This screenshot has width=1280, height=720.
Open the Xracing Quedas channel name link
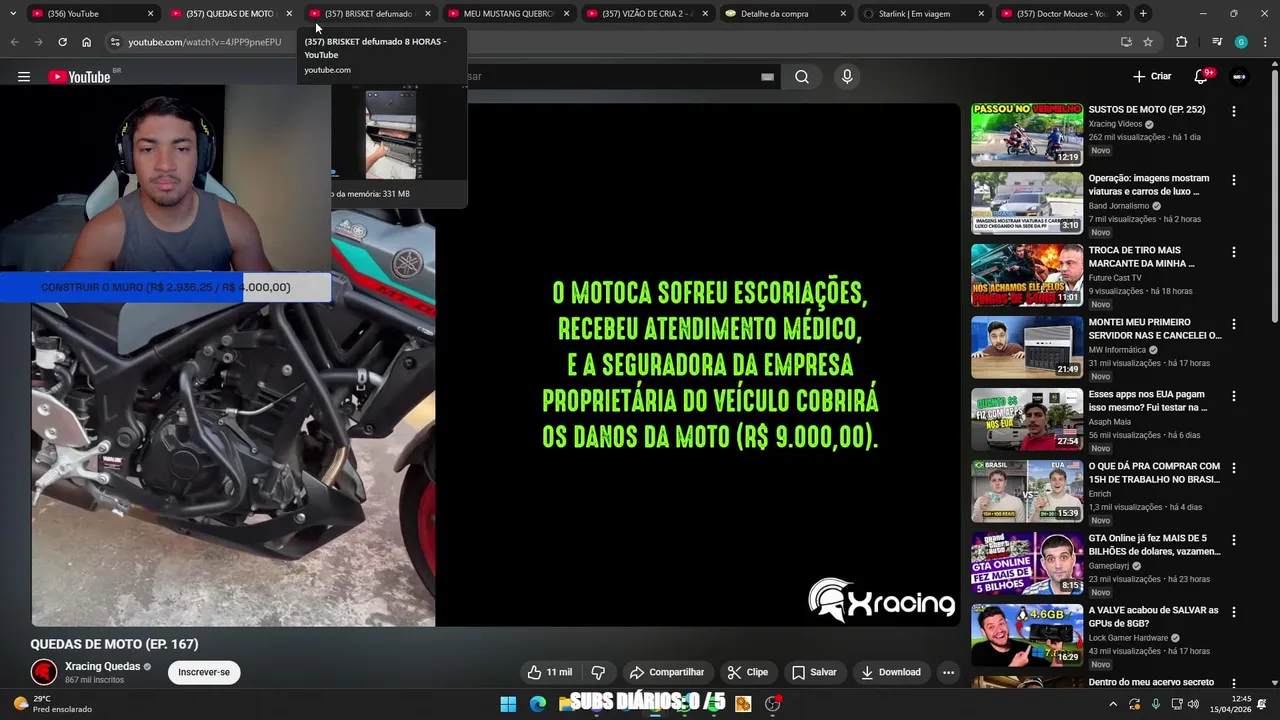(102, 666)
